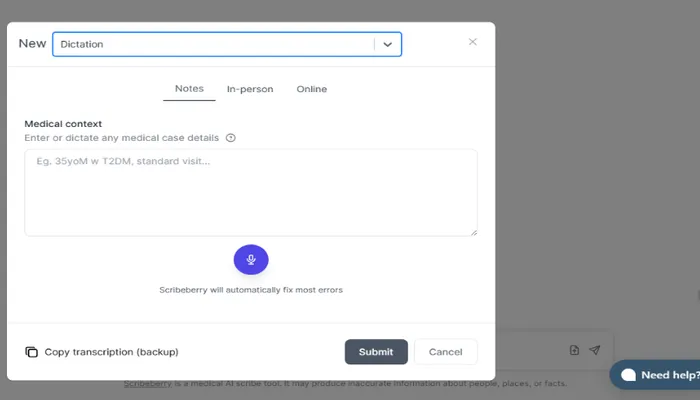The width and height of the screenshot is (700, 400).
Task: Click the paper plane send icon
Action: tap(595, 350)
